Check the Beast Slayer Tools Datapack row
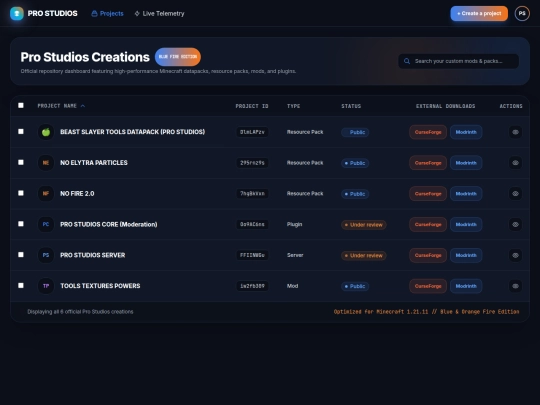Viewport: 540px width, 405px height. pos(21,132)
